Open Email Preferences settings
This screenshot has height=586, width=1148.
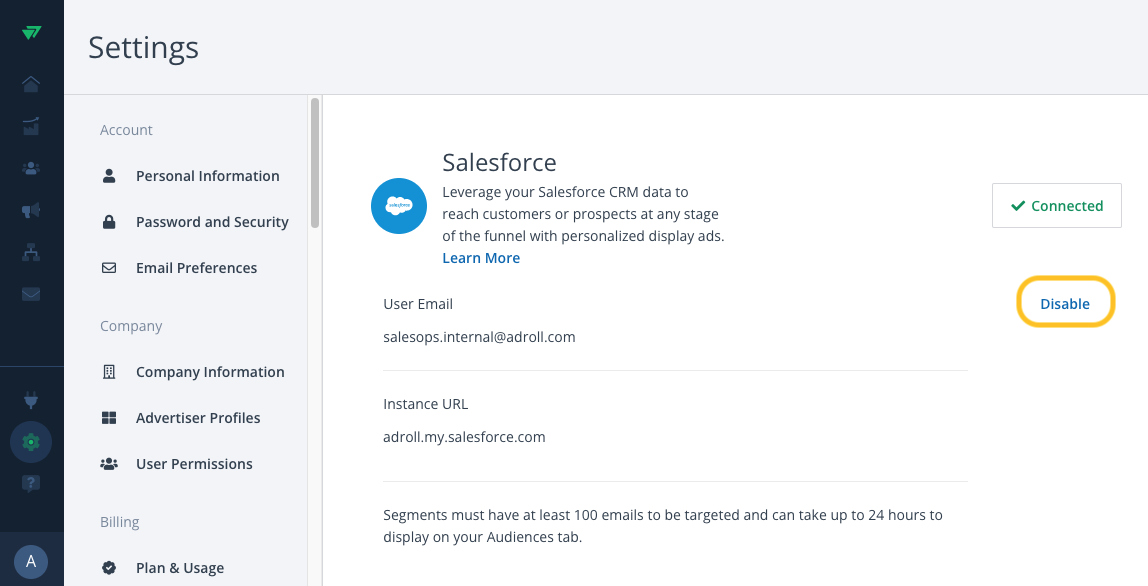click(x=196, y=268)
